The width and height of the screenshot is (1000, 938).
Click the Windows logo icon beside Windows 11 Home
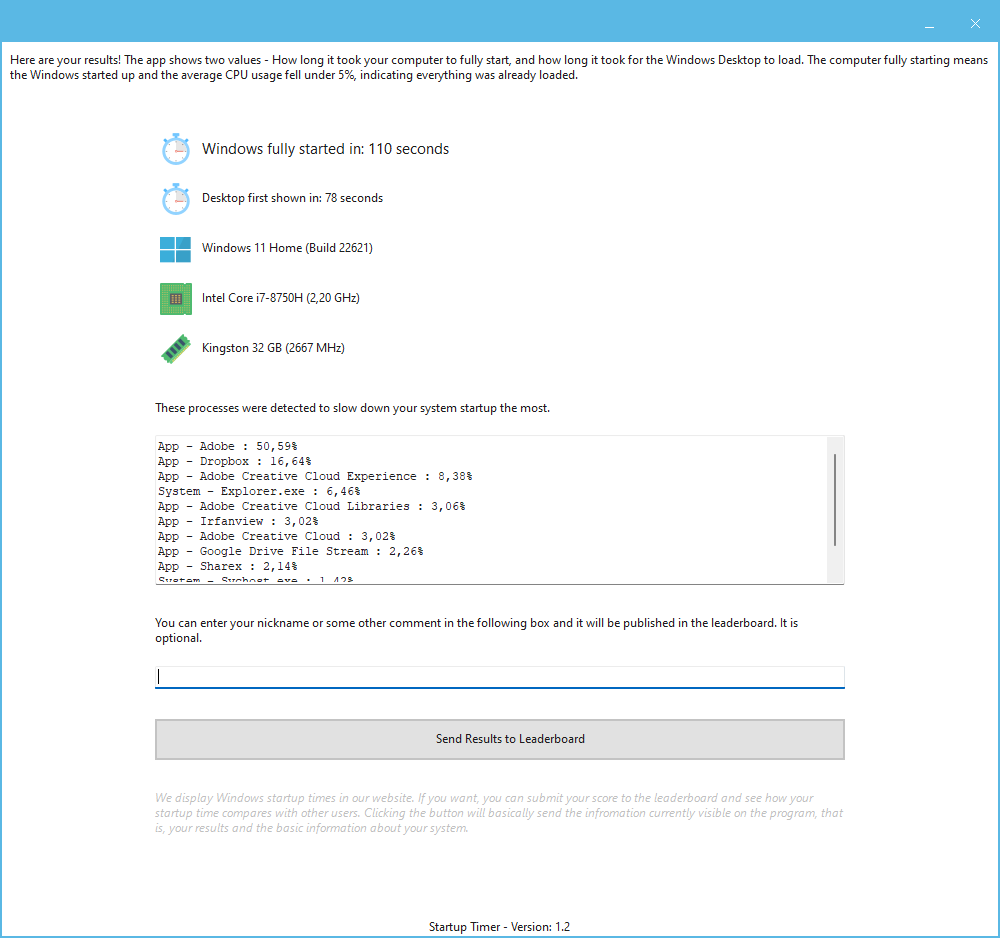pos(175,249)
